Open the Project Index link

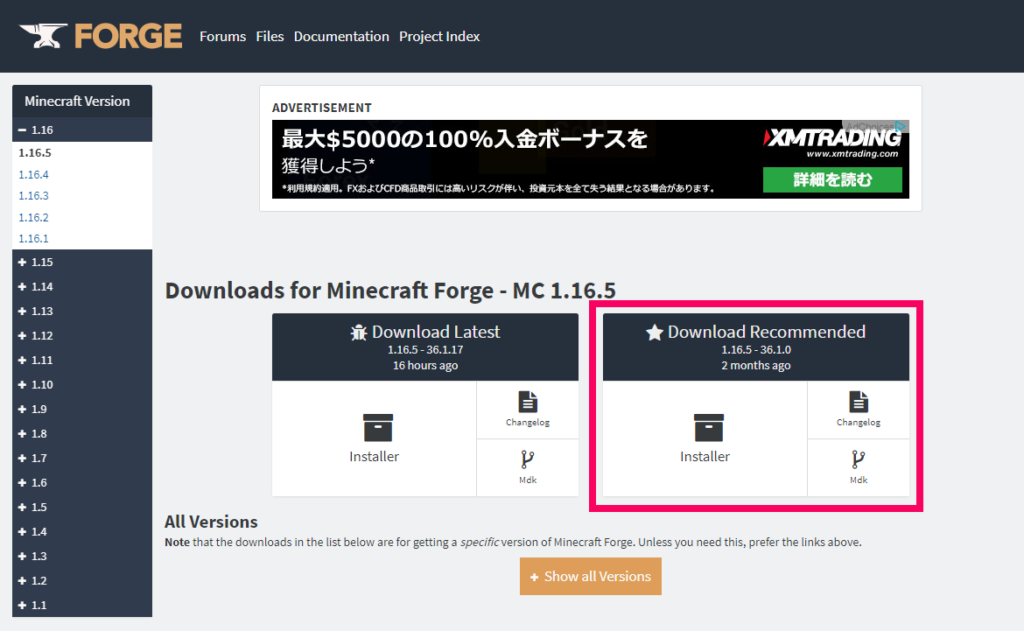[440, 37]
